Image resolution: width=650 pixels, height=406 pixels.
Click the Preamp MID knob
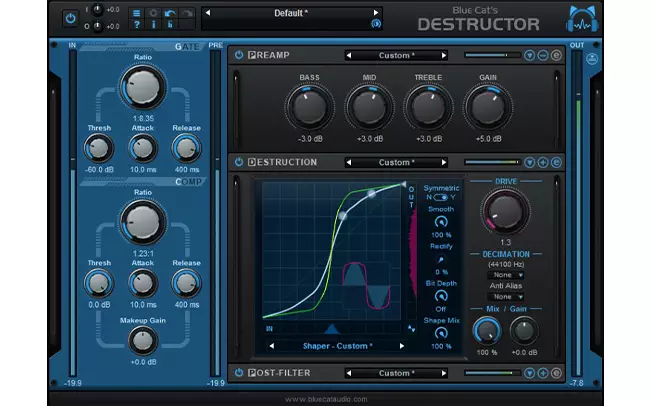369,107
